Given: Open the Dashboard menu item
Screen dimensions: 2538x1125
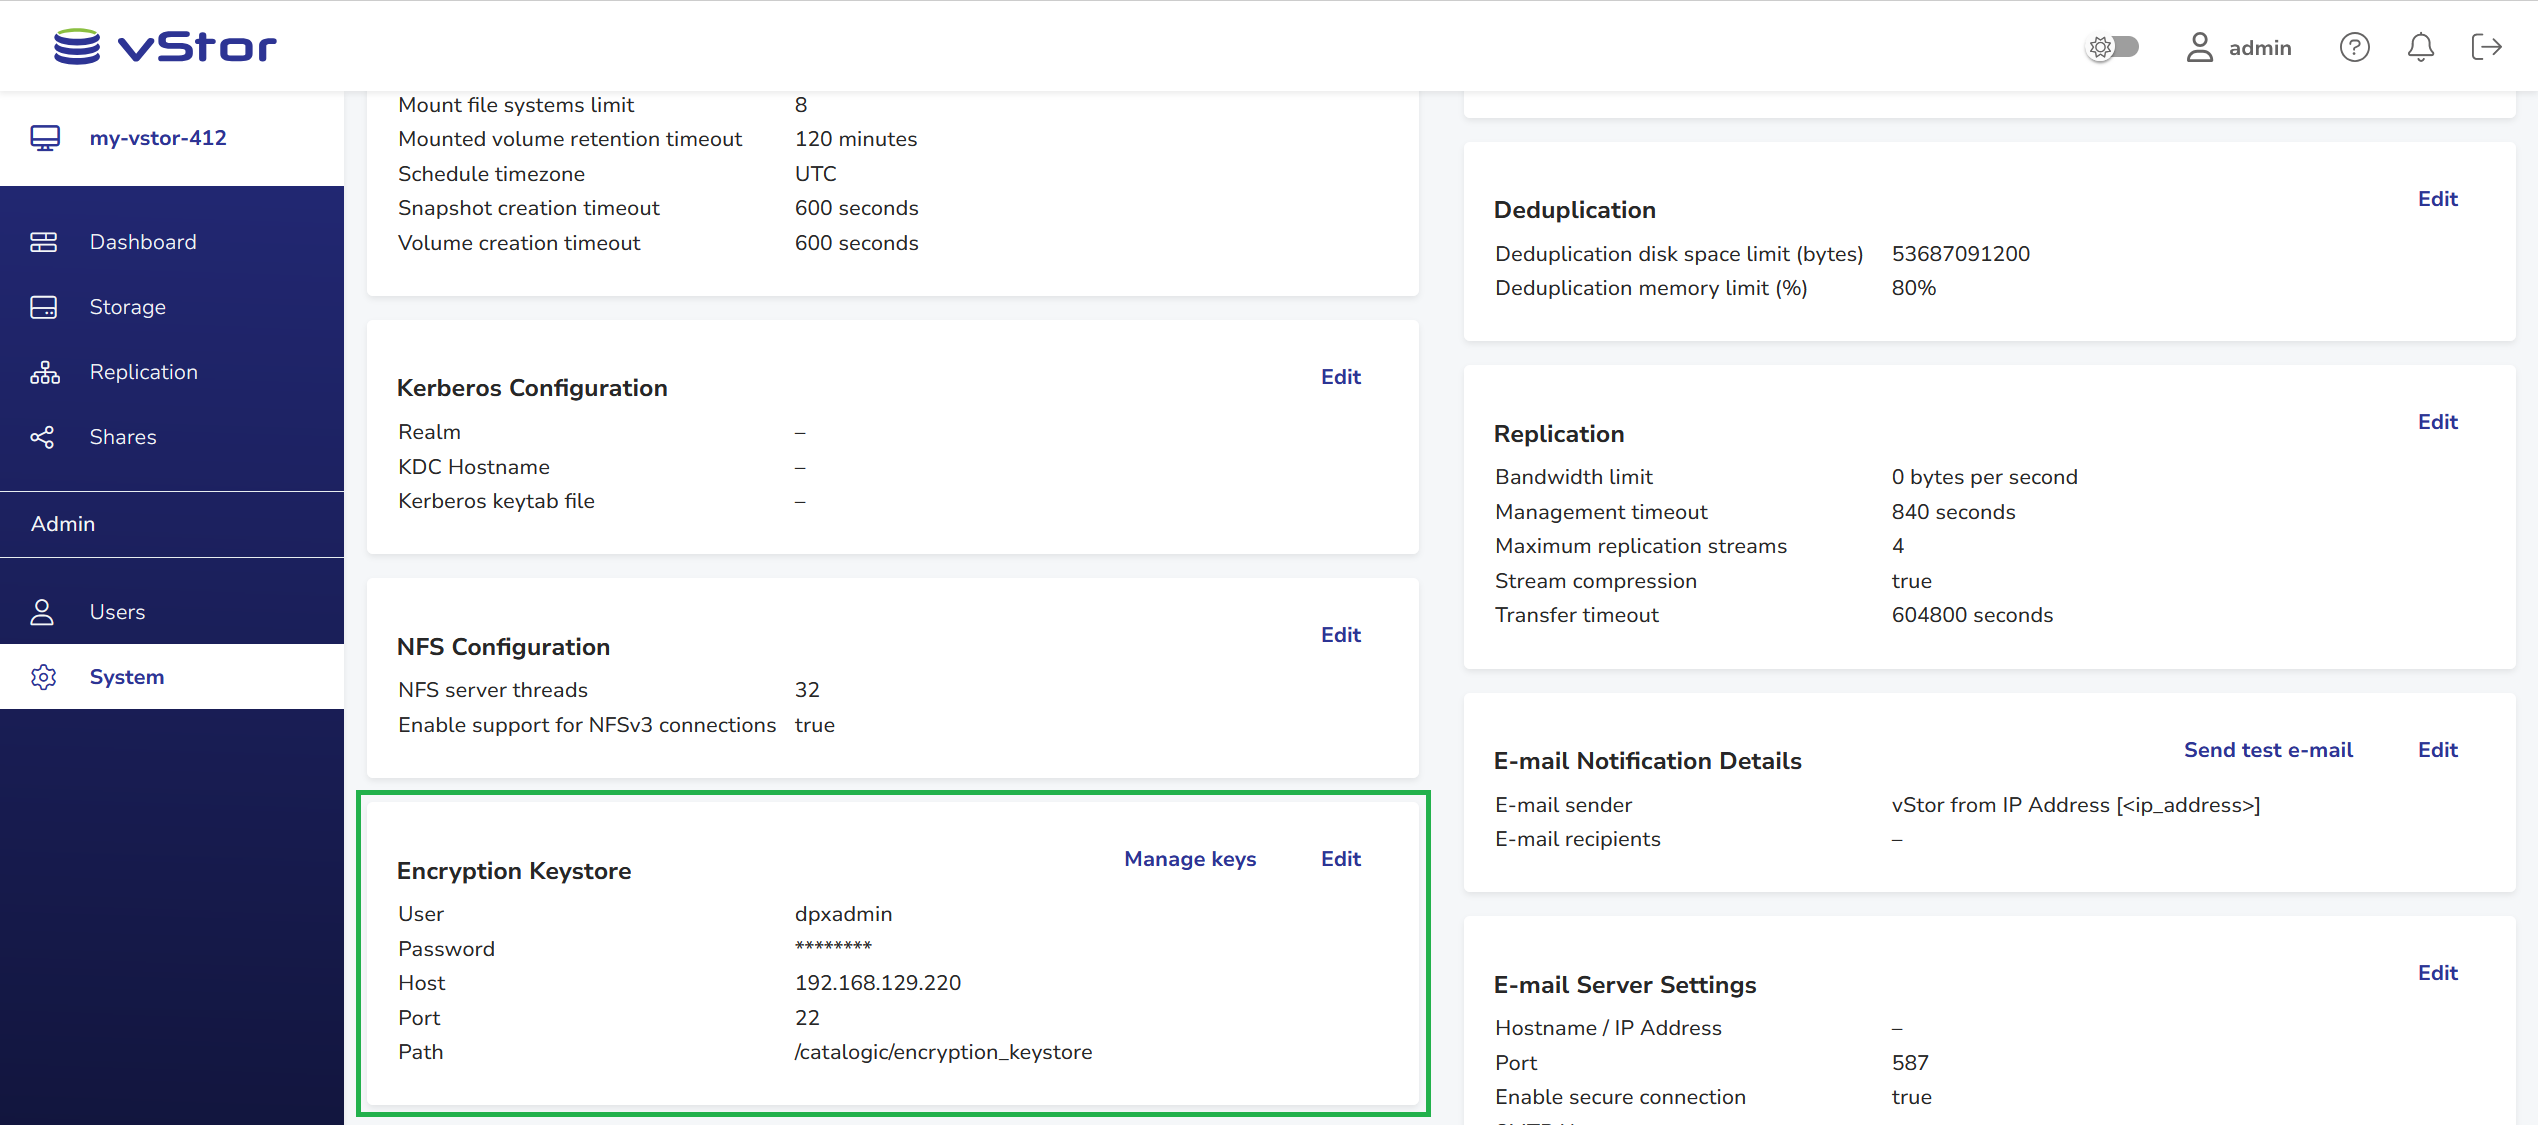Looking at the screenshot, I should [x=143, y=242].
